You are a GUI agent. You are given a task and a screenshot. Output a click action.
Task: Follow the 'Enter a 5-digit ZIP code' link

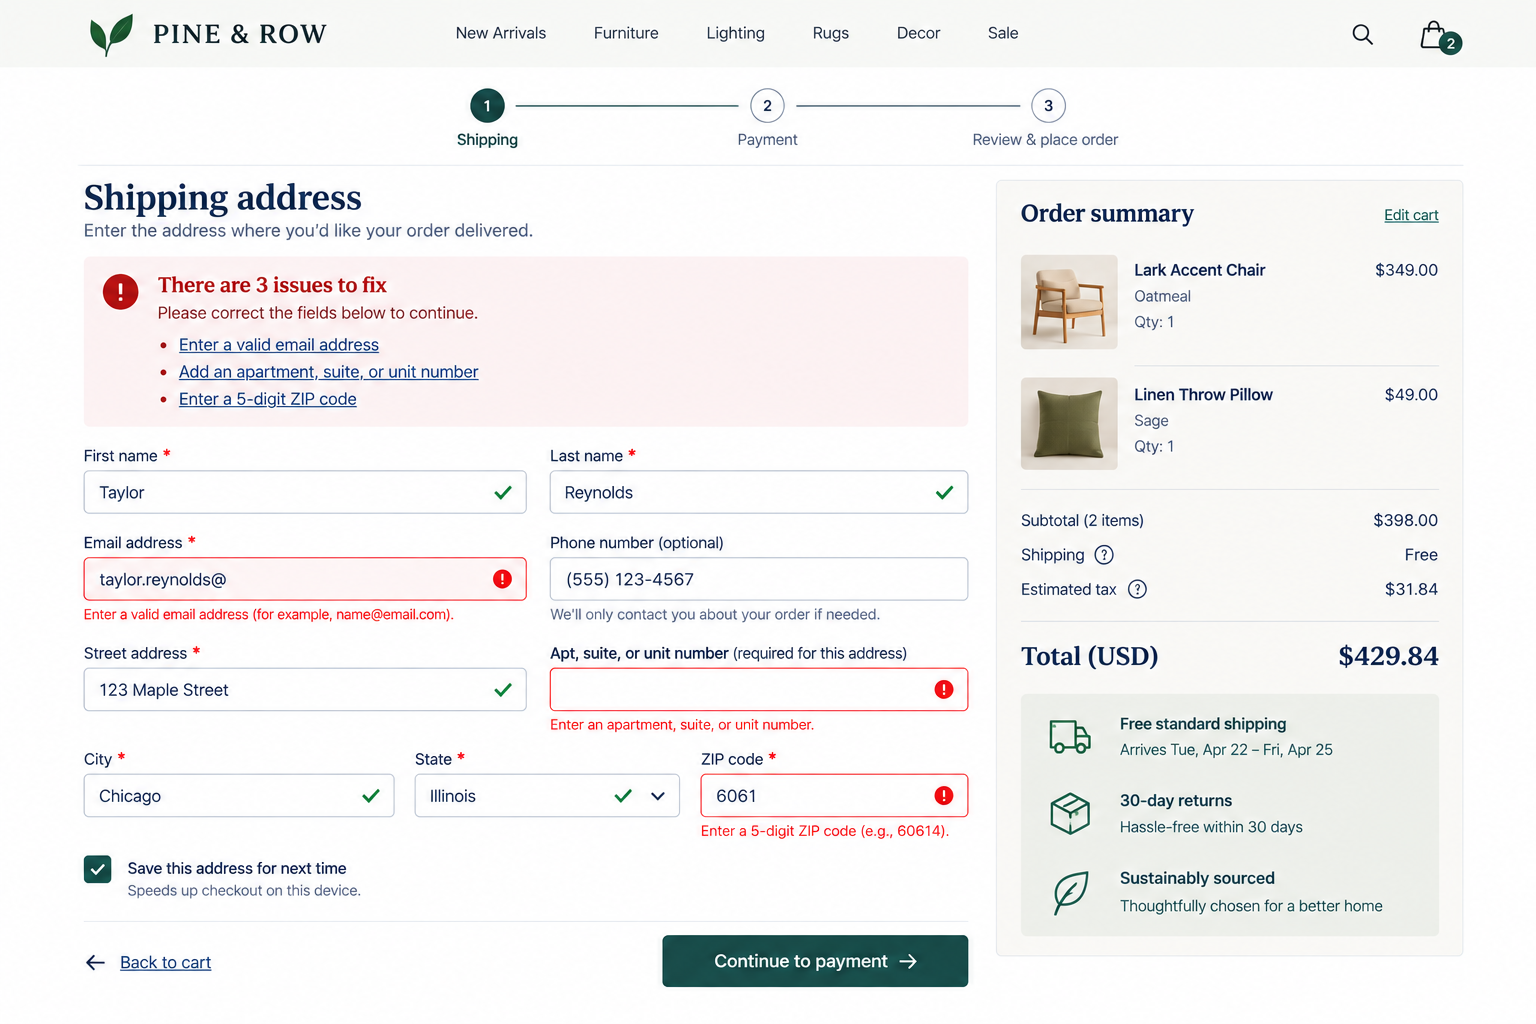tap(267, 399)
